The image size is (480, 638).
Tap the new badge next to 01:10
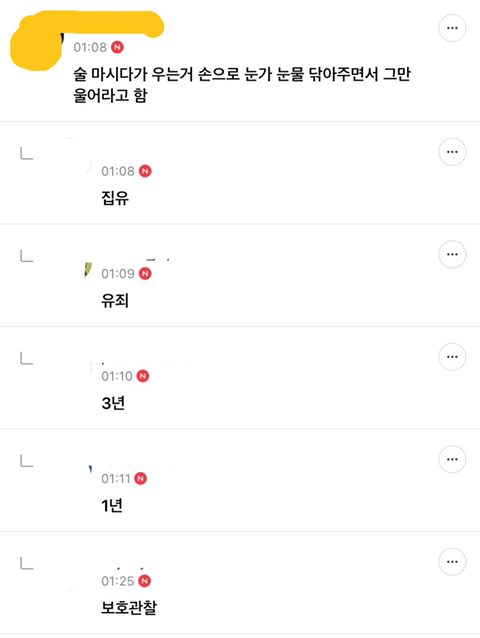coord(143,376)
